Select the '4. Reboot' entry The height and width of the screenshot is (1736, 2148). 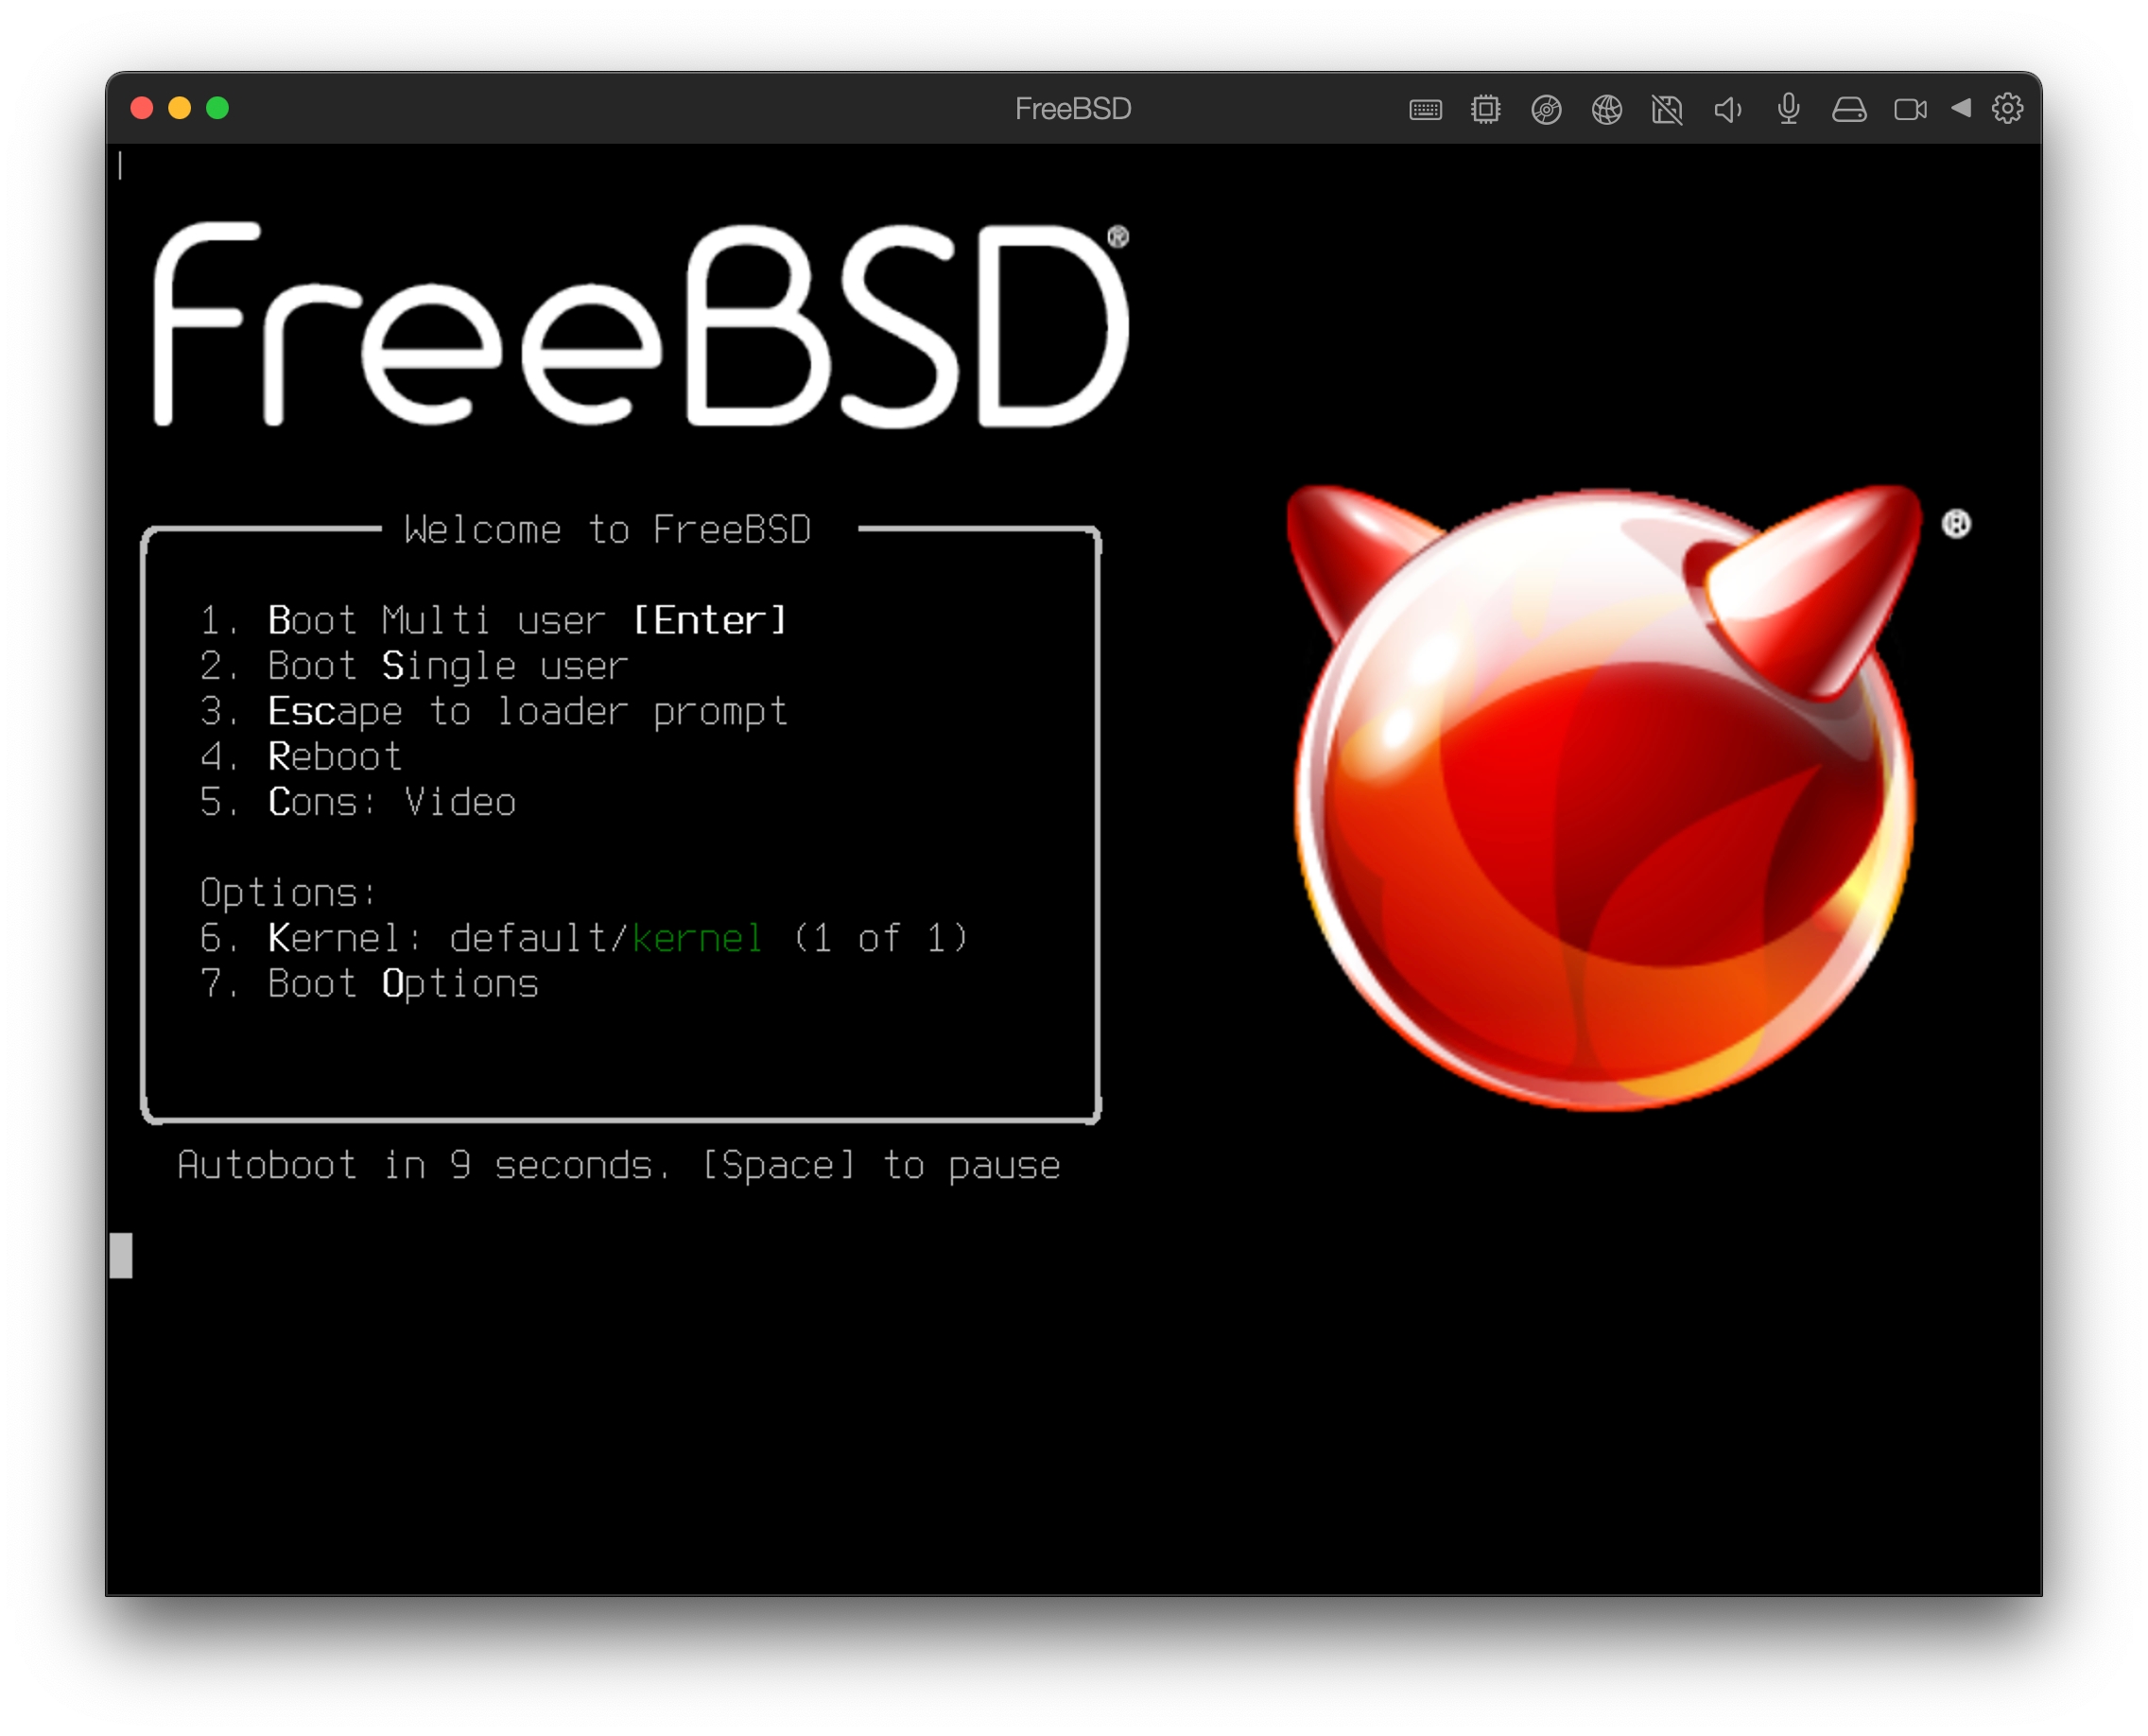tap(301, 757)
